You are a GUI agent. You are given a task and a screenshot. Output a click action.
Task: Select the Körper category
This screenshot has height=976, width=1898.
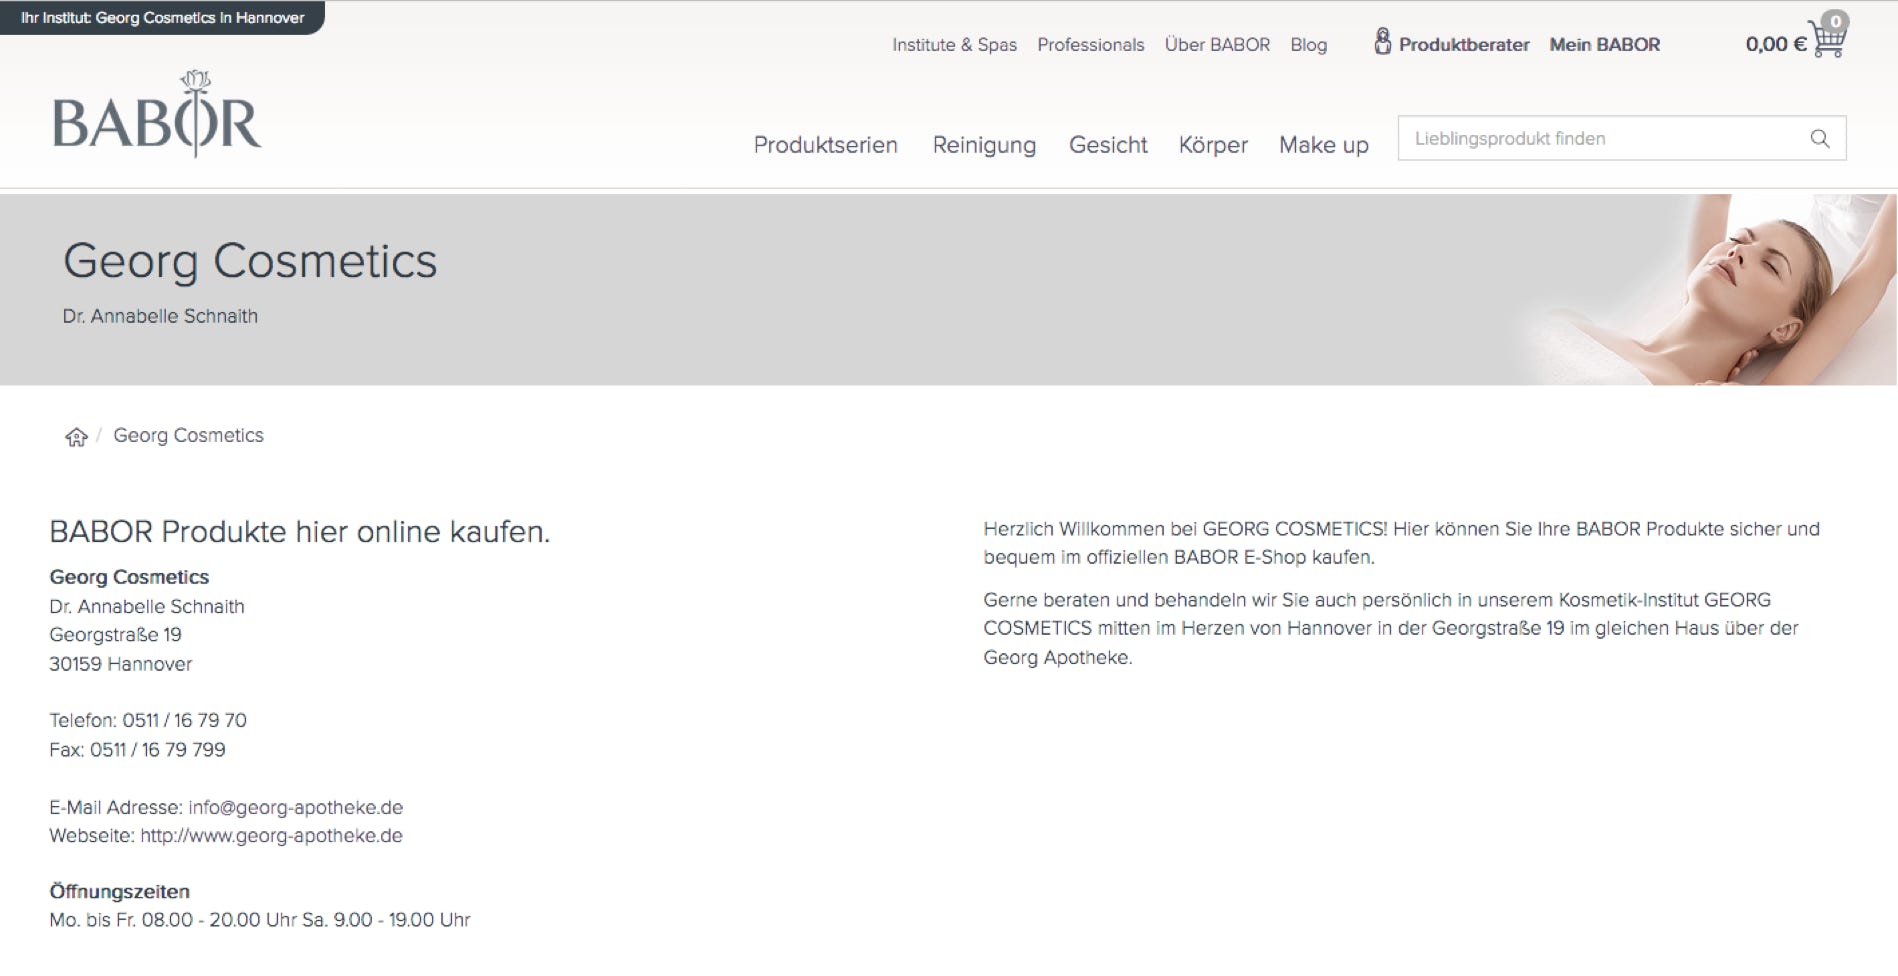(x=1213, y=145)
